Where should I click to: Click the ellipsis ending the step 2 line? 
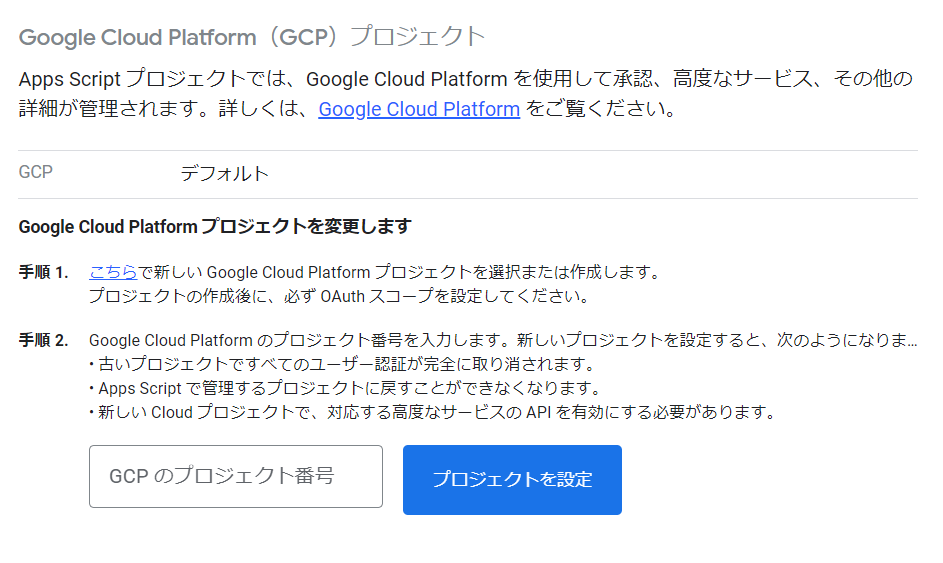[x=913, y=344]
